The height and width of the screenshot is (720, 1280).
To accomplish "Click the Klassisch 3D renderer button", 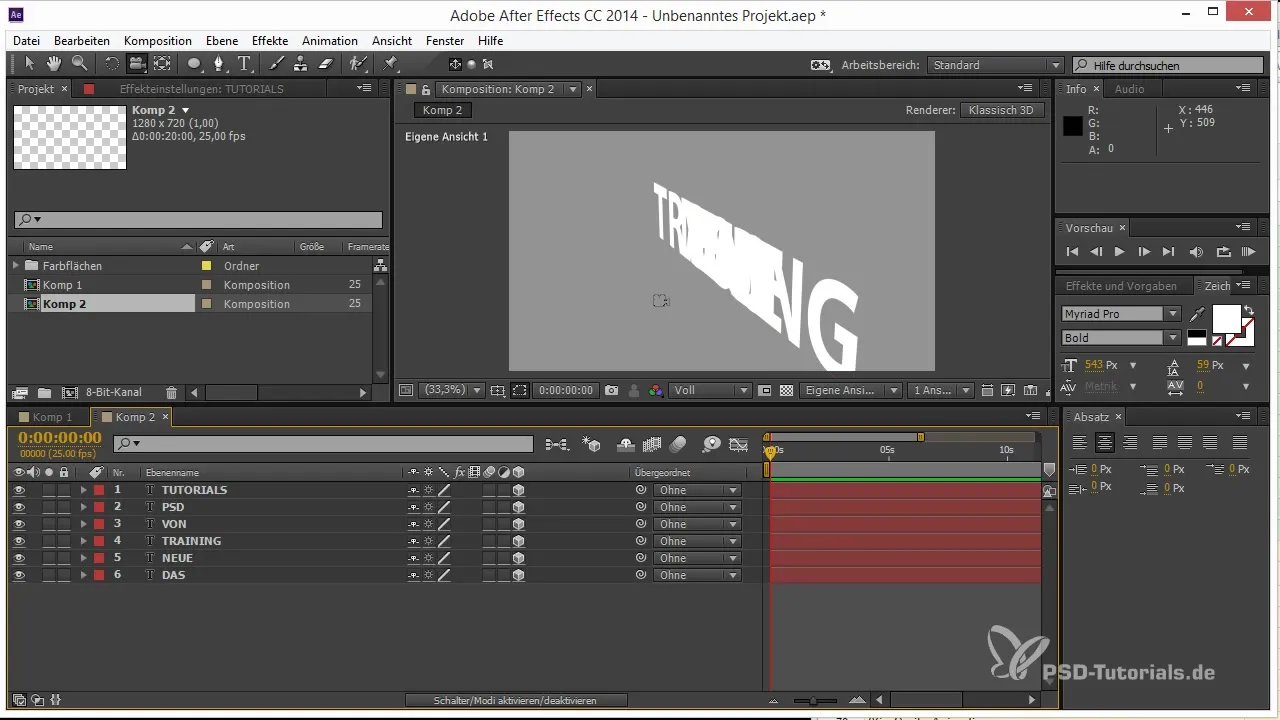I will (x=1003, y=110).
